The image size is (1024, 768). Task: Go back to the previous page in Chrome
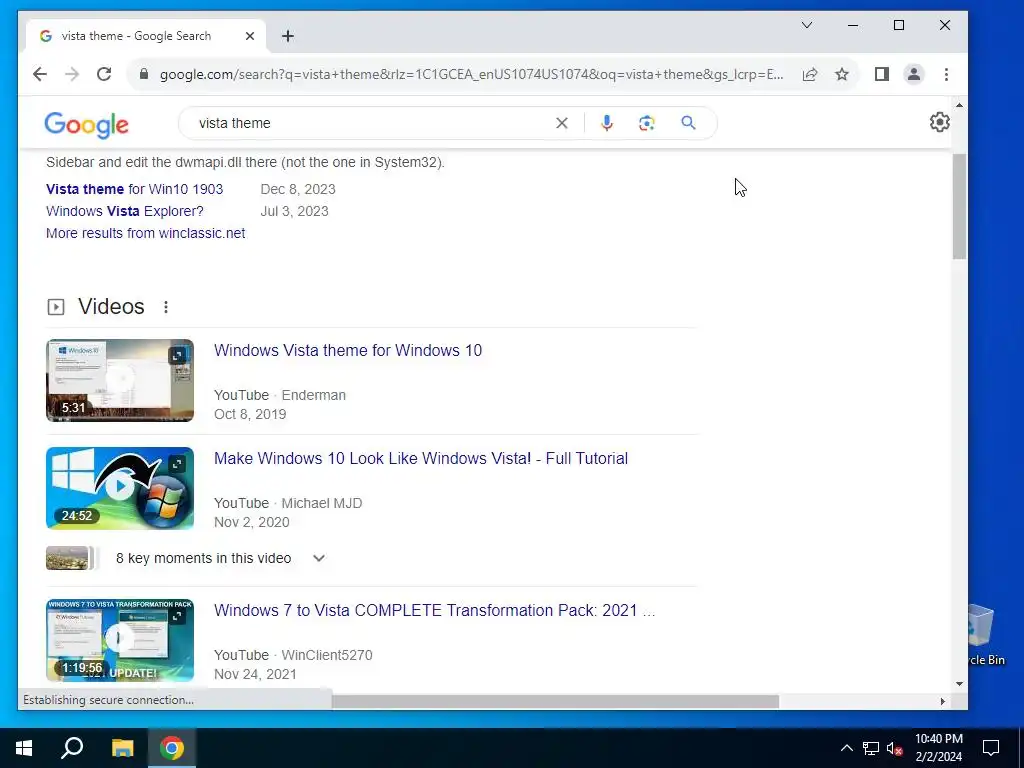[x=40, y=74]
